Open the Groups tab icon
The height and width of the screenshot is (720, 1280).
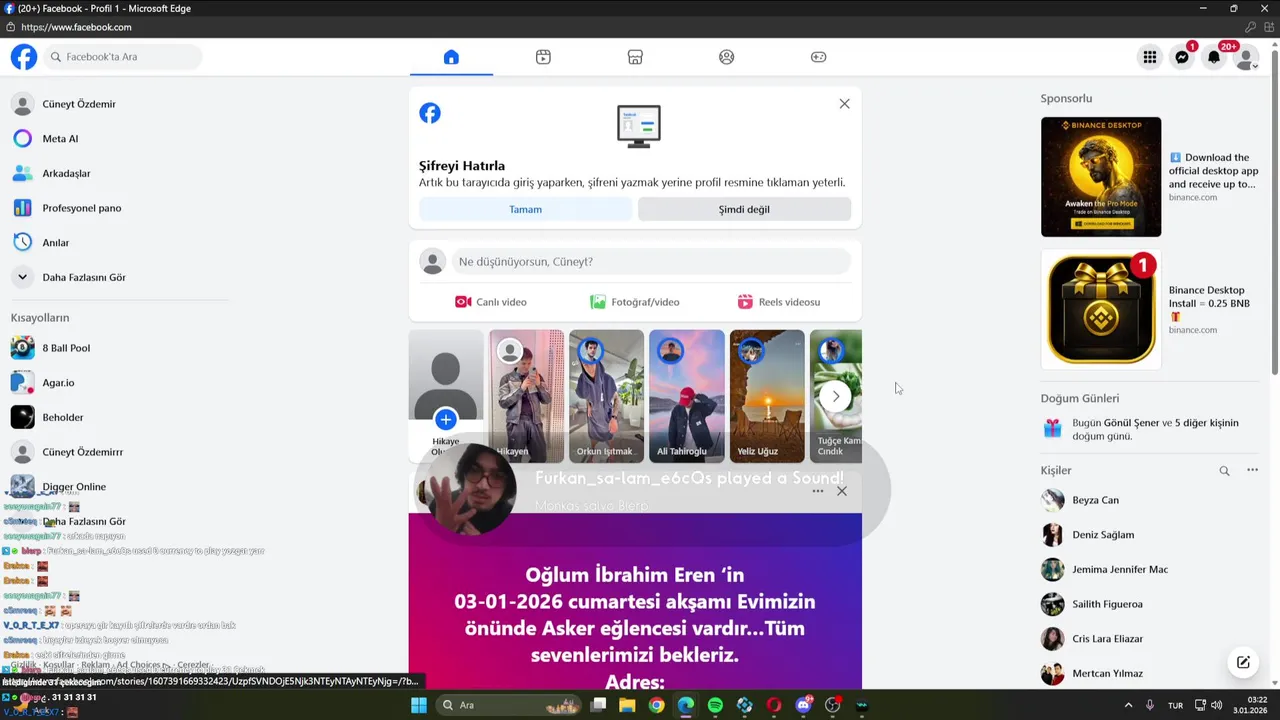click(727, 57)
